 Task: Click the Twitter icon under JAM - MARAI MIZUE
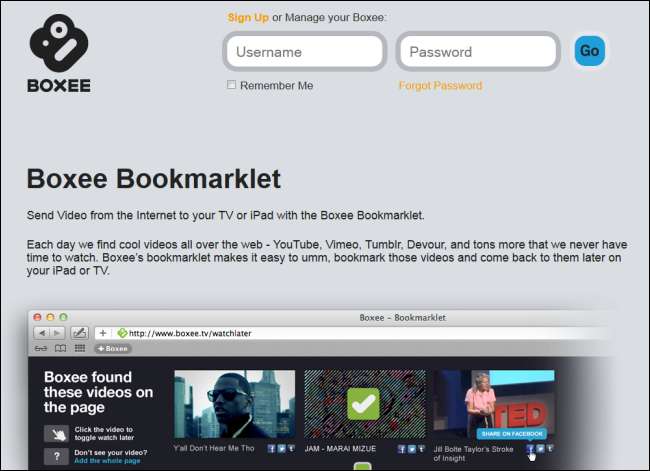pyautogui.click(x=412, y=449)
